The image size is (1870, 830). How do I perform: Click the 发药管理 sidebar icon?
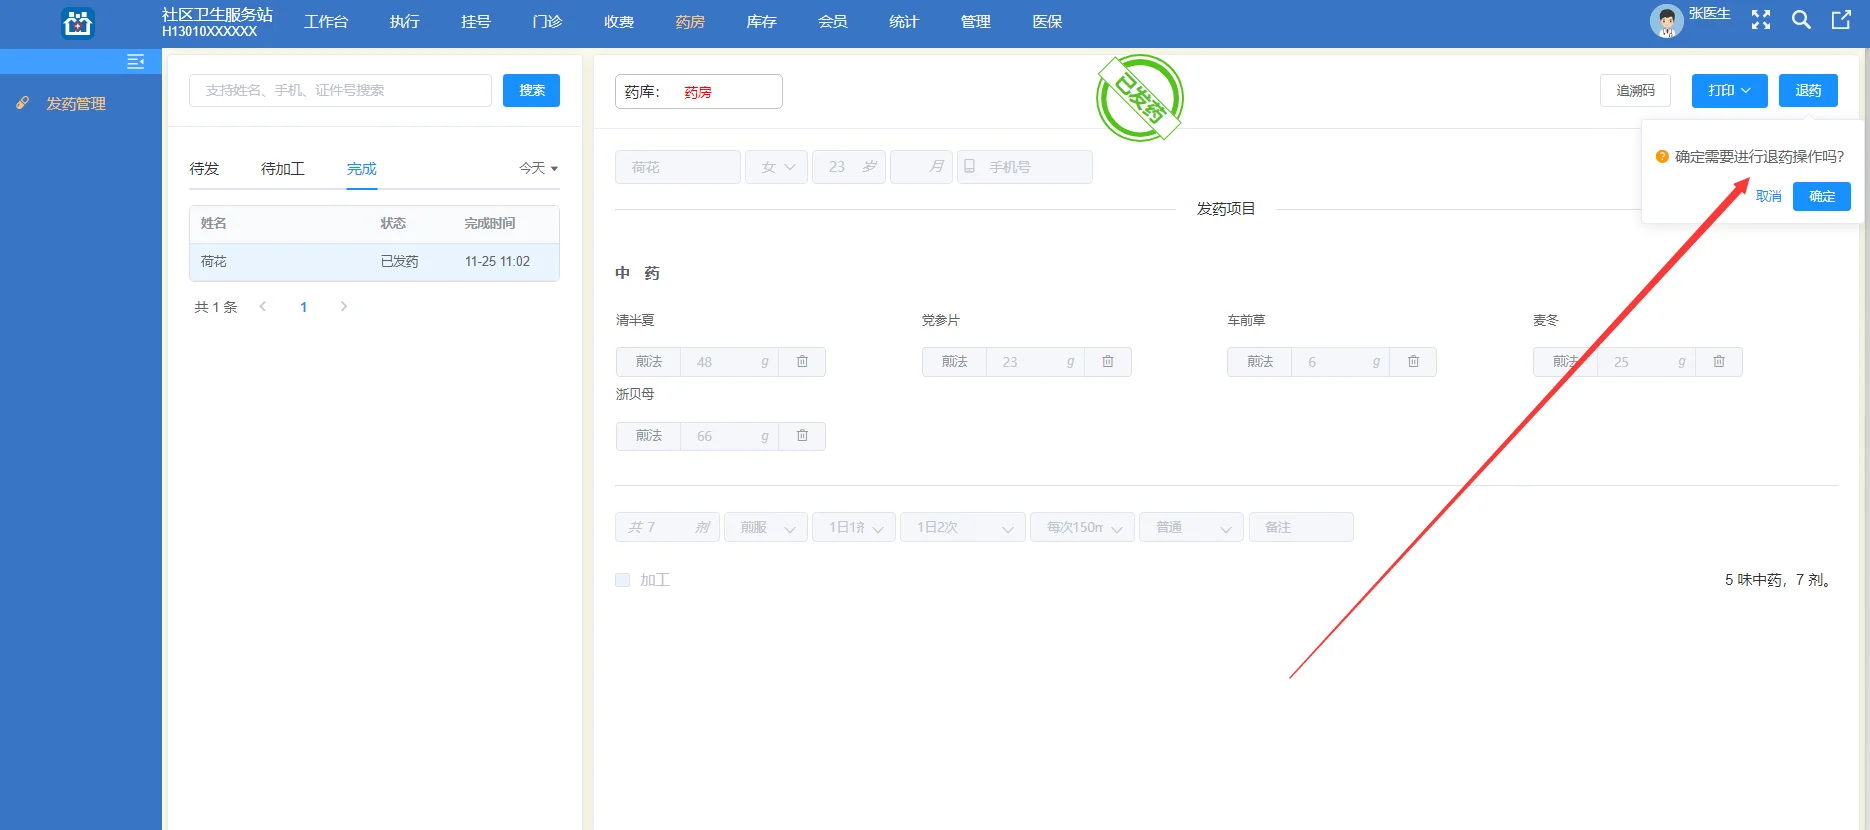point(23,103)
